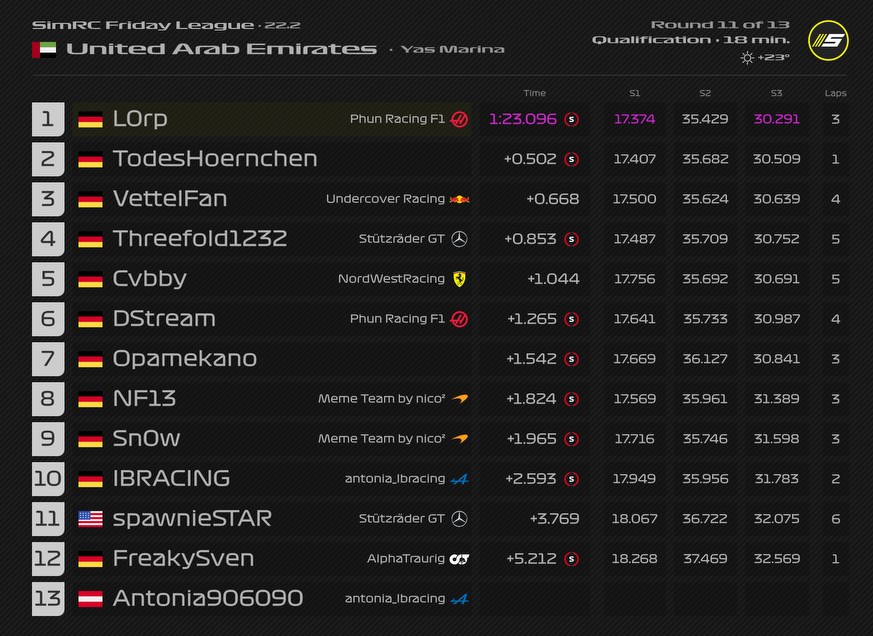
Task: Click the yellow SimRC league logo
Action: coord(827,41)
